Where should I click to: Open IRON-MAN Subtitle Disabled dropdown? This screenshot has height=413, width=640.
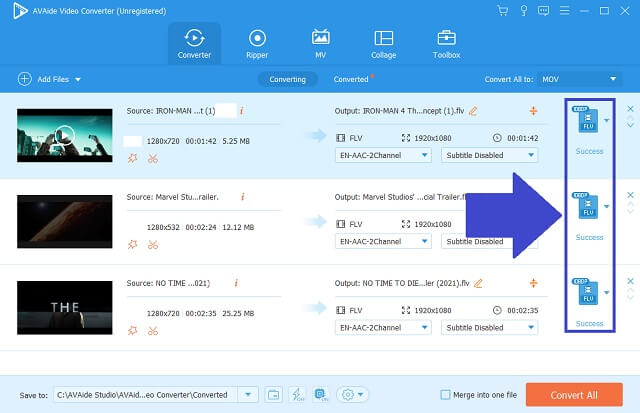pos(489,155)
